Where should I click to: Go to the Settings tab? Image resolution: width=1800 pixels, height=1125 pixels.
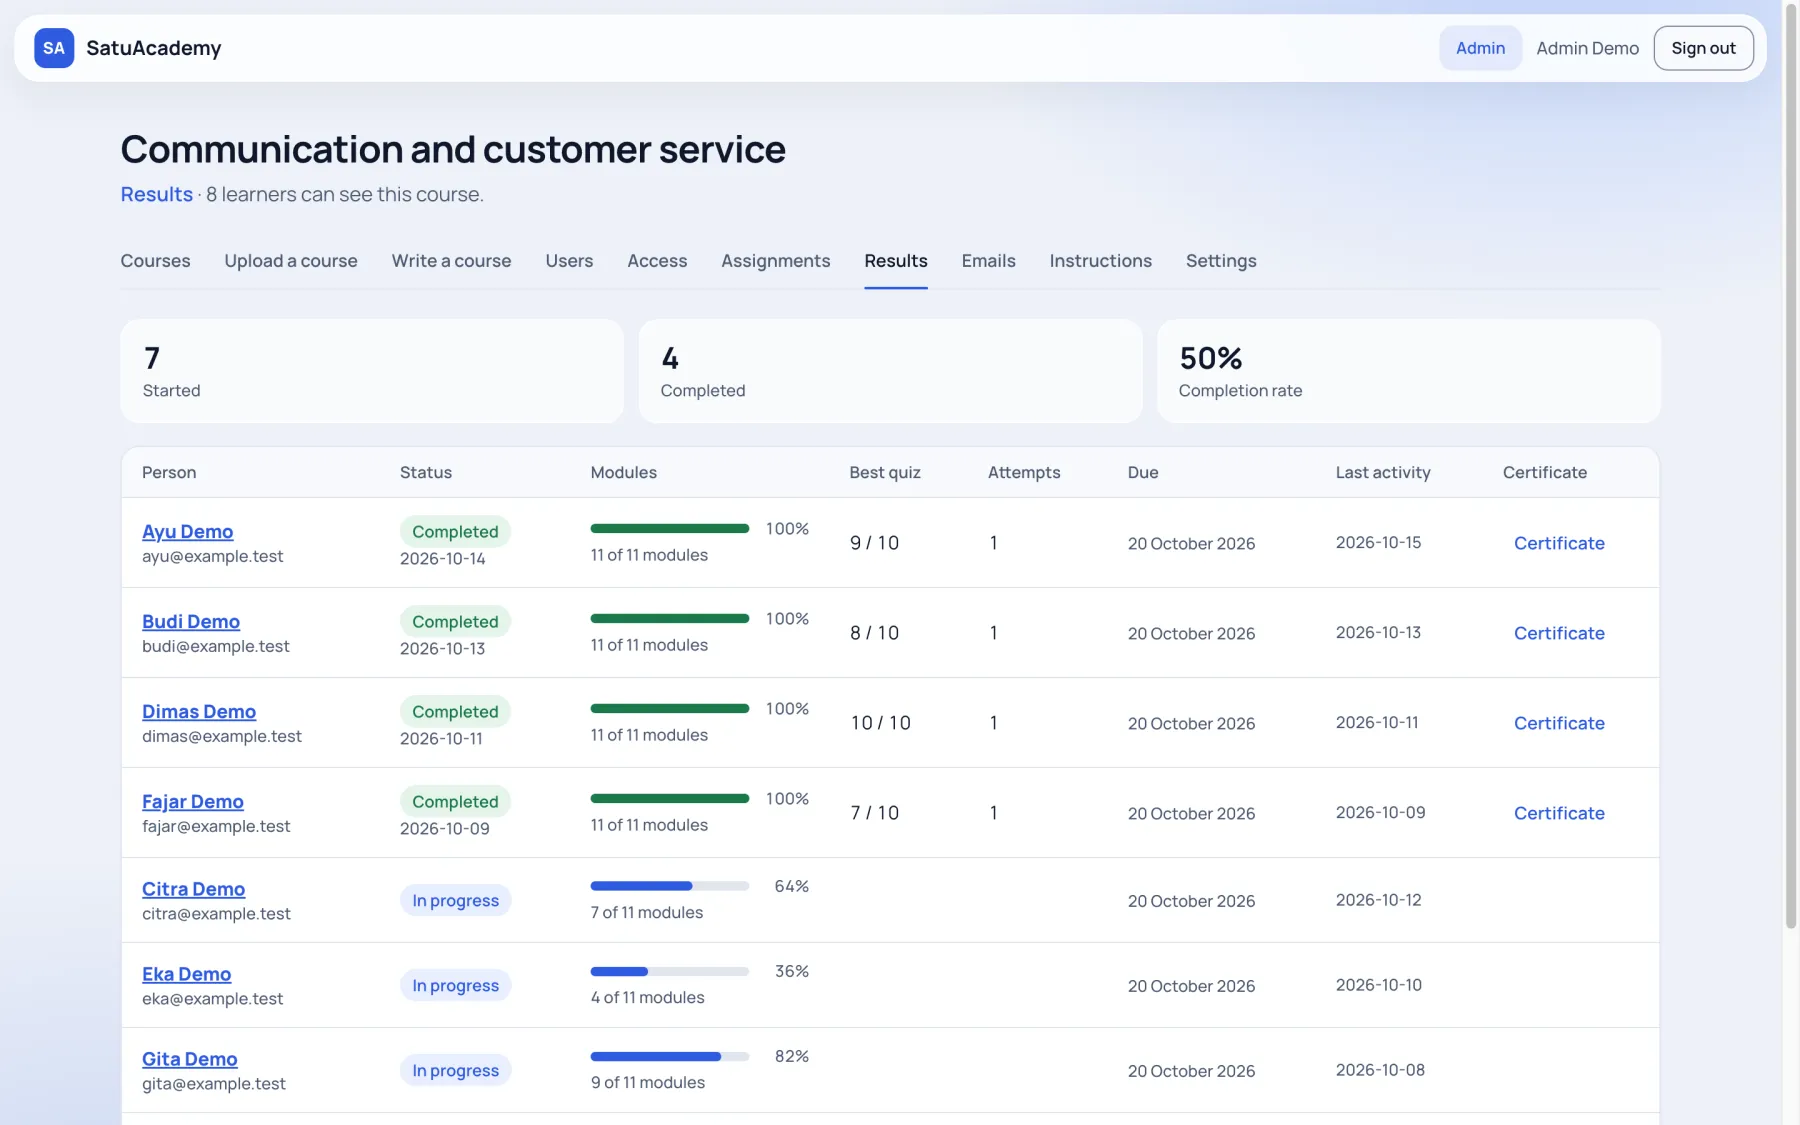click(1221, 261)
